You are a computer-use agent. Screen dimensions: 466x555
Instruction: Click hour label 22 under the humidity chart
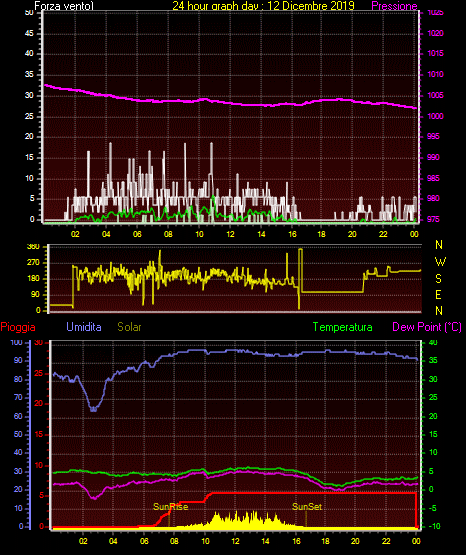pos(386,541)
